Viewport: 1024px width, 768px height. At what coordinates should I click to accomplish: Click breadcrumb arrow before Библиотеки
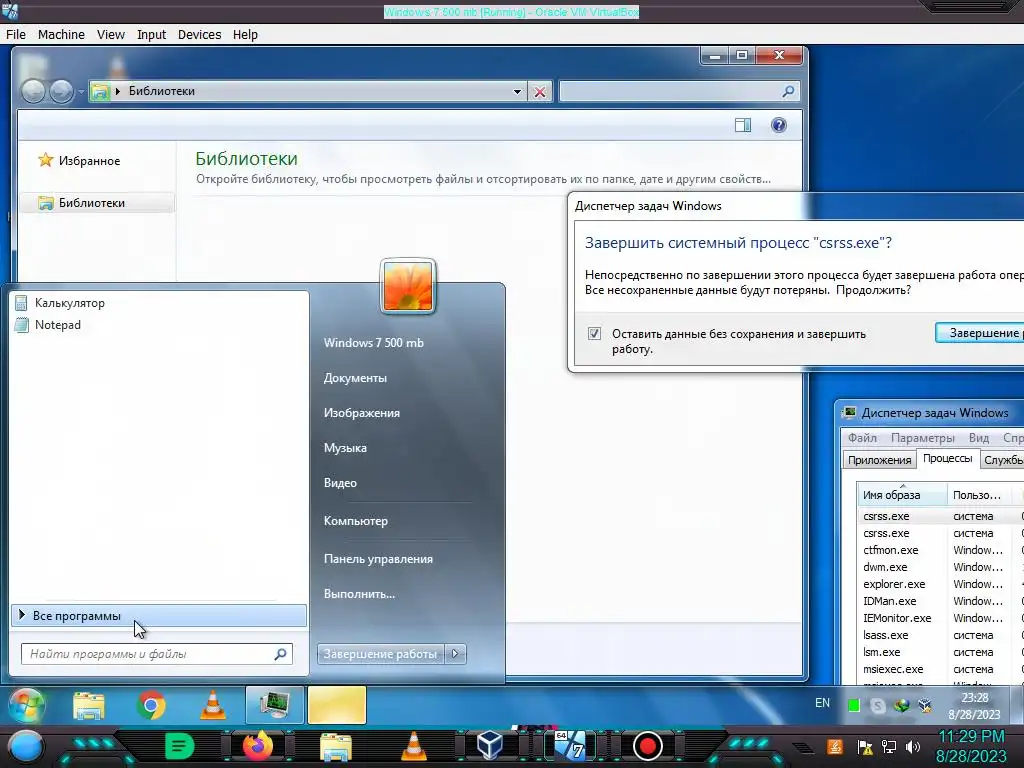118,91
